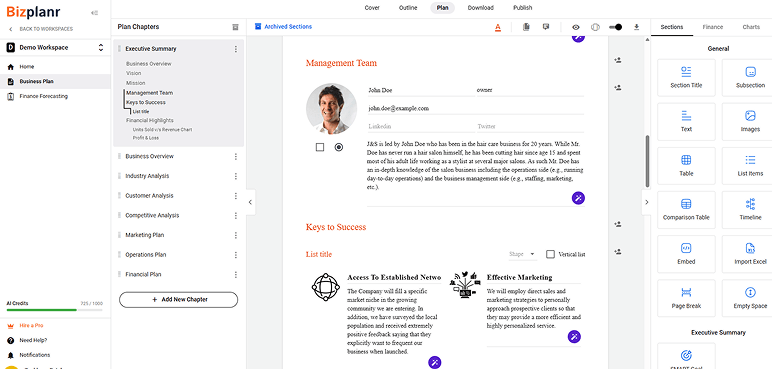Switch to the Finance panel tab

point(712,27)
